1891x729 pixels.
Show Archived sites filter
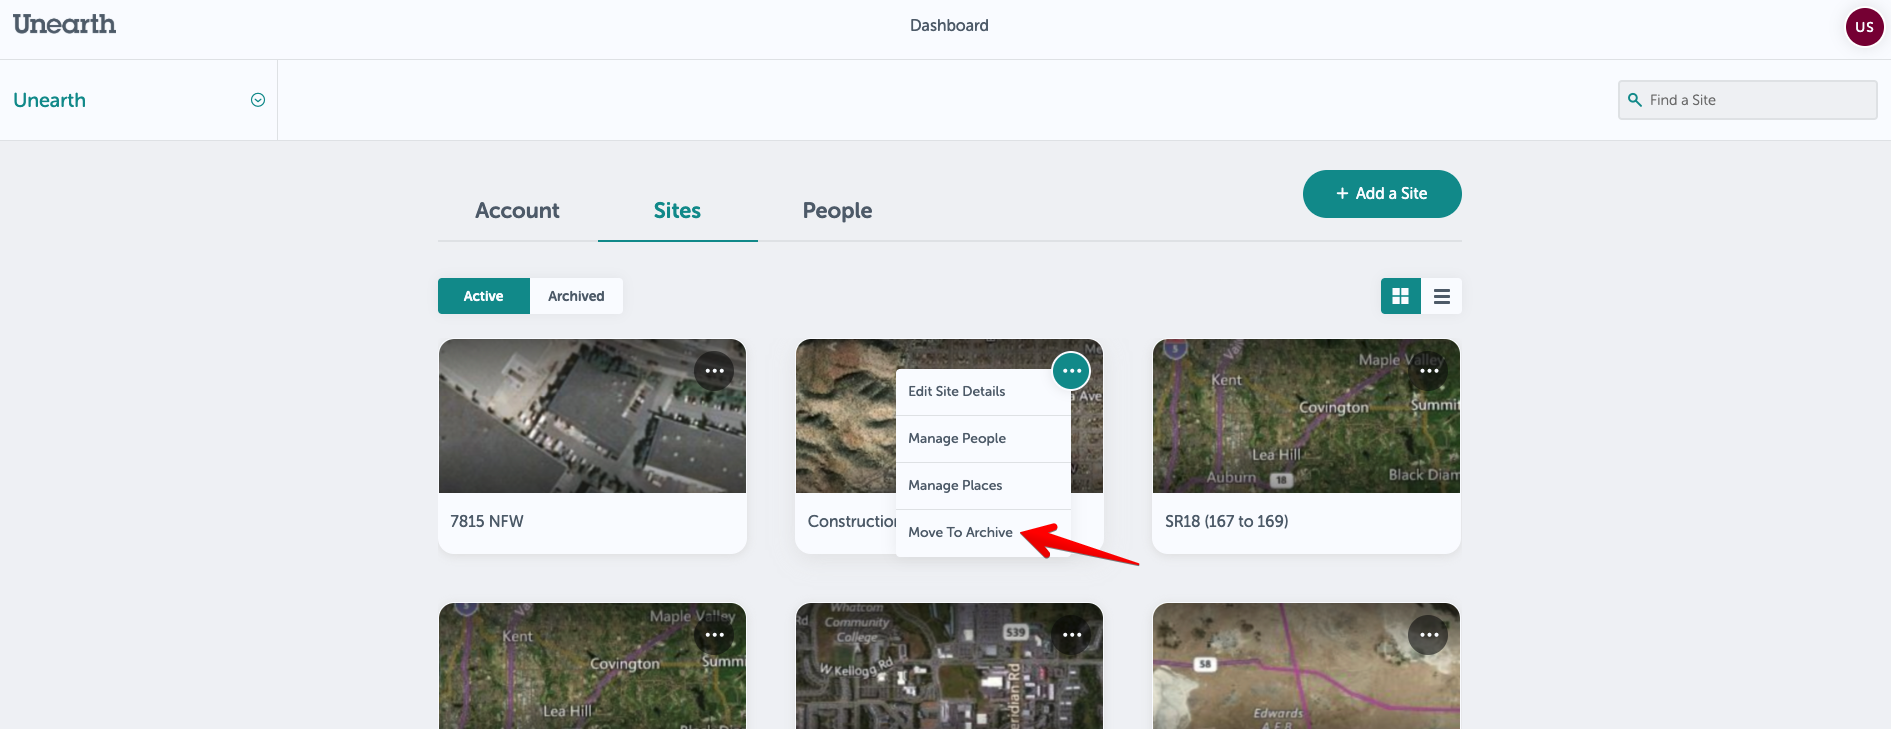click(x=576, y=296)
